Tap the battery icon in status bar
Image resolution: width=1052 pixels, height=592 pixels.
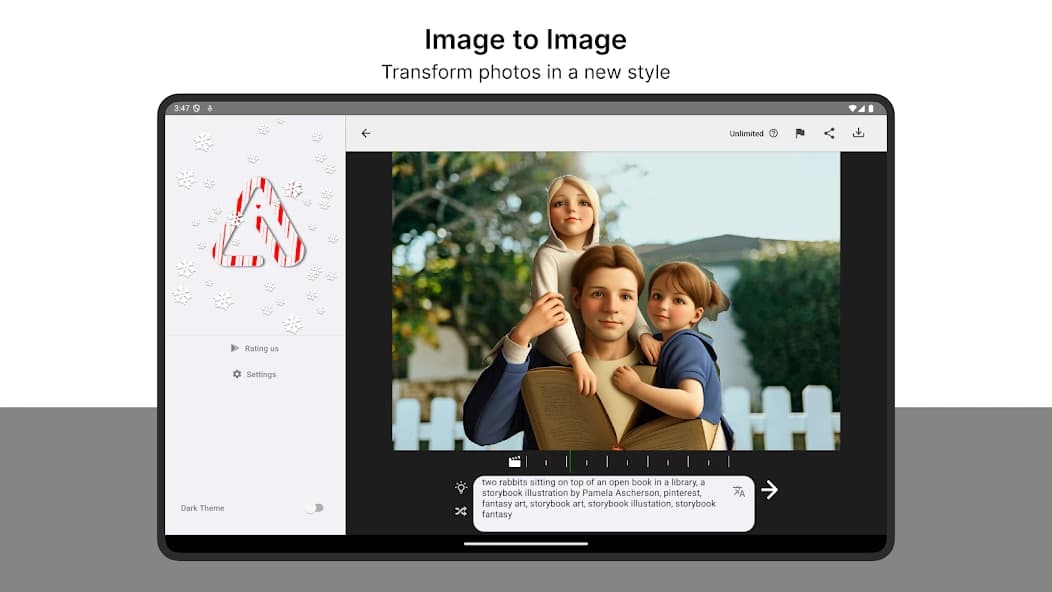[871, 108]
